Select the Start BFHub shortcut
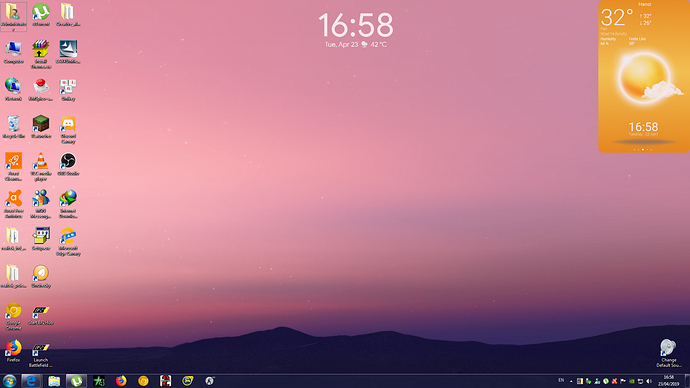This screenshot has height=388, width=690. [x=40, y=314]
